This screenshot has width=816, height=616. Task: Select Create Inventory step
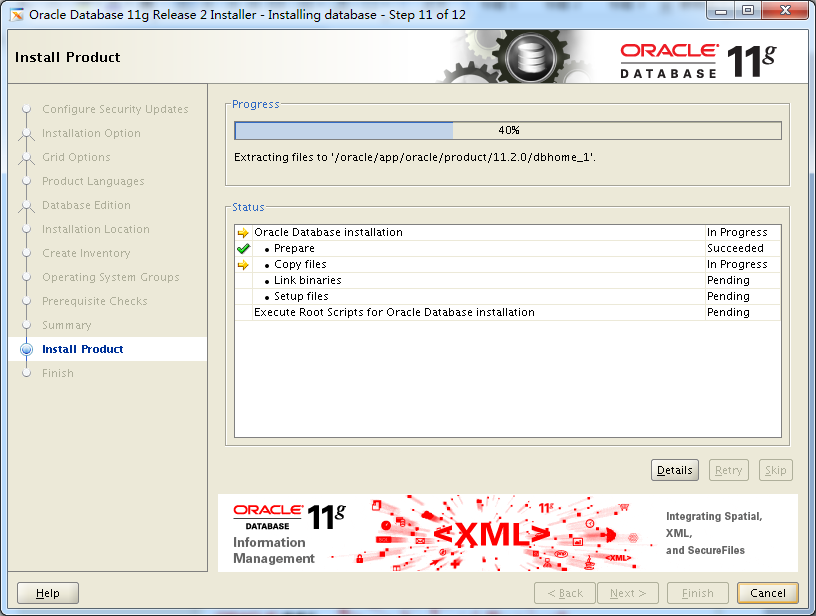click(x=86, y=253)
